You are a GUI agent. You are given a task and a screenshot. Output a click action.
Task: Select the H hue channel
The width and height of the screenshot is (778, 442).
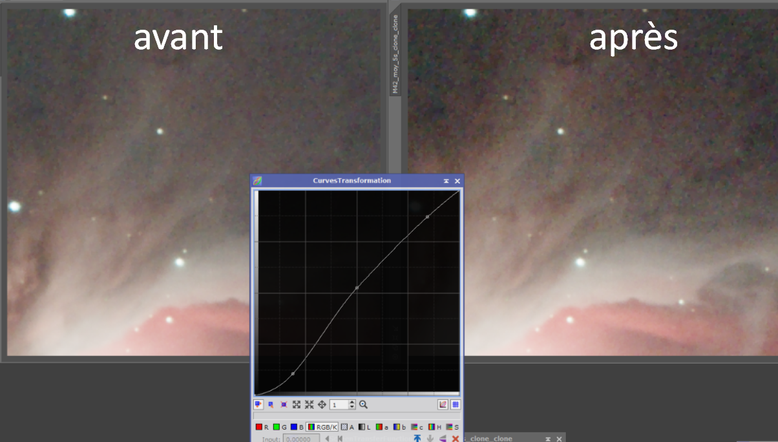click(435, 427)
